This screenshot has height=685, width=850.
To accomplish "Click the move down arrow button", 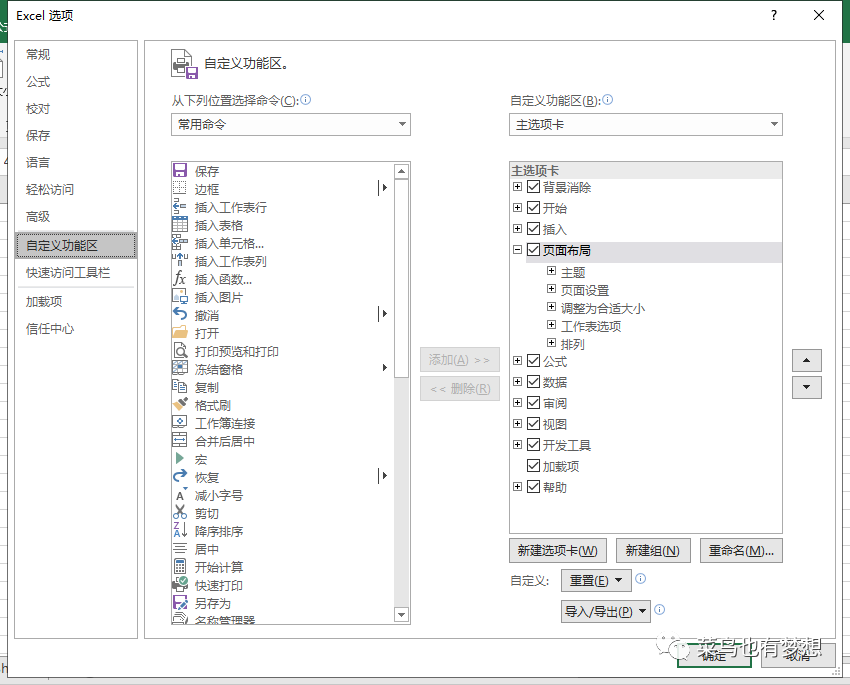I will pyautogui.click(x=807, y=387).
